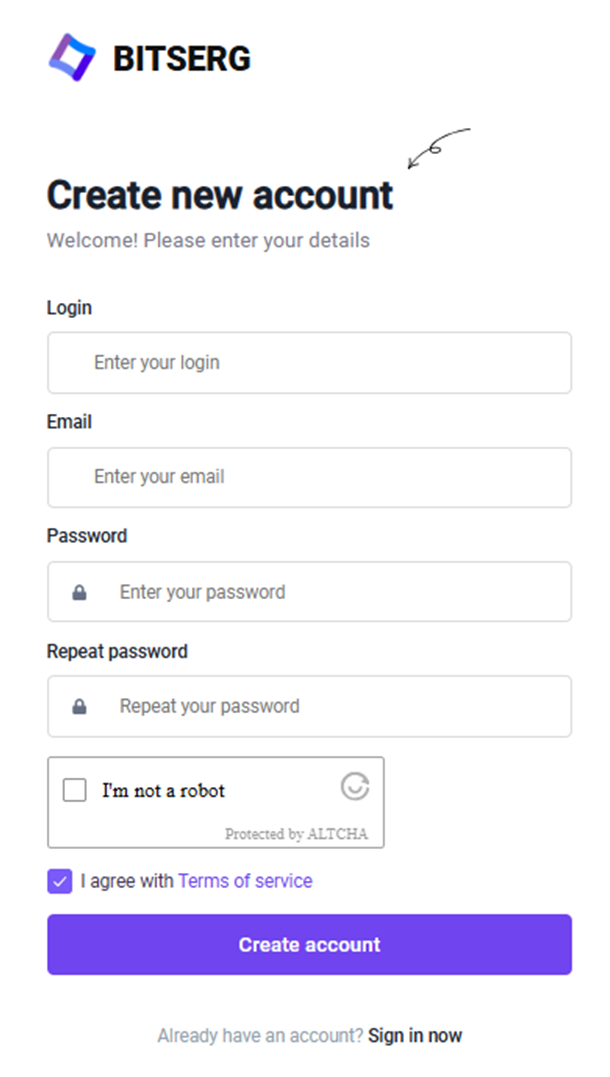Click the BITSERG brand name text
The image size is (610, 1077).
[x=181, y=60]
